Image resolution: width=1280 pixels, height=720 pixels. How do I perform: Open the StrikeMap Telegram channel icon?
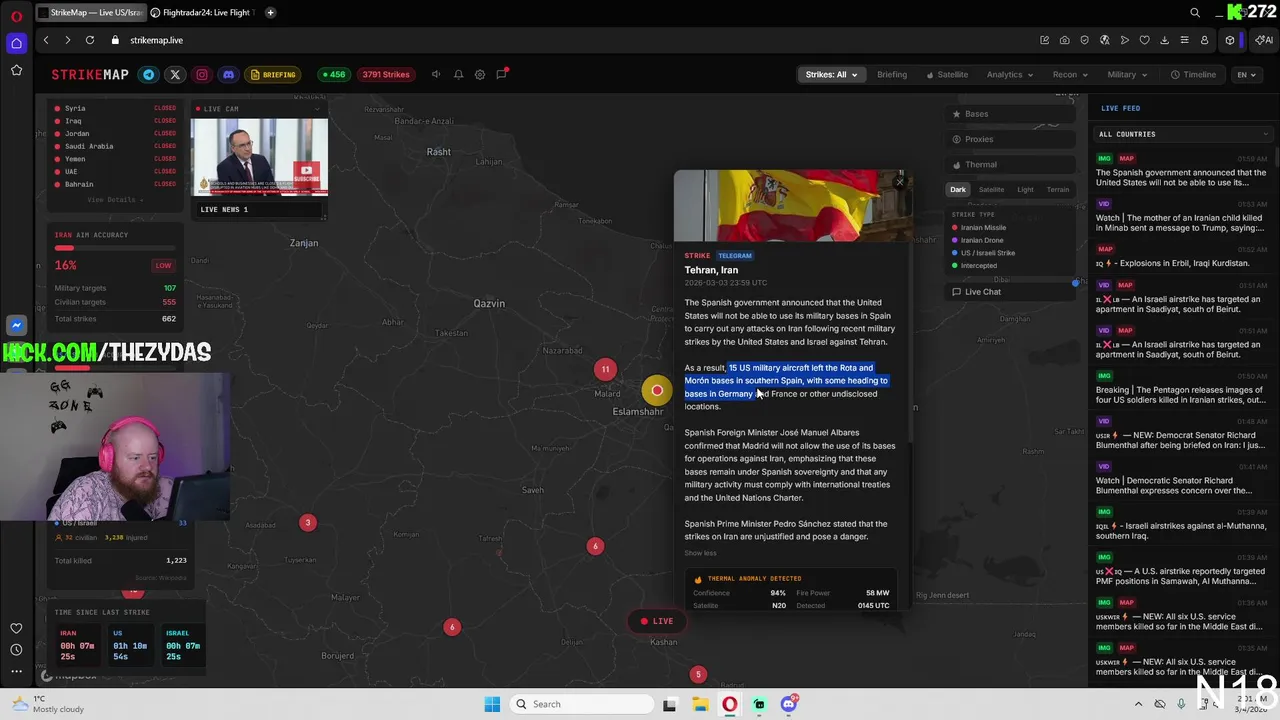pyautogui.click(x=148, y=75)
